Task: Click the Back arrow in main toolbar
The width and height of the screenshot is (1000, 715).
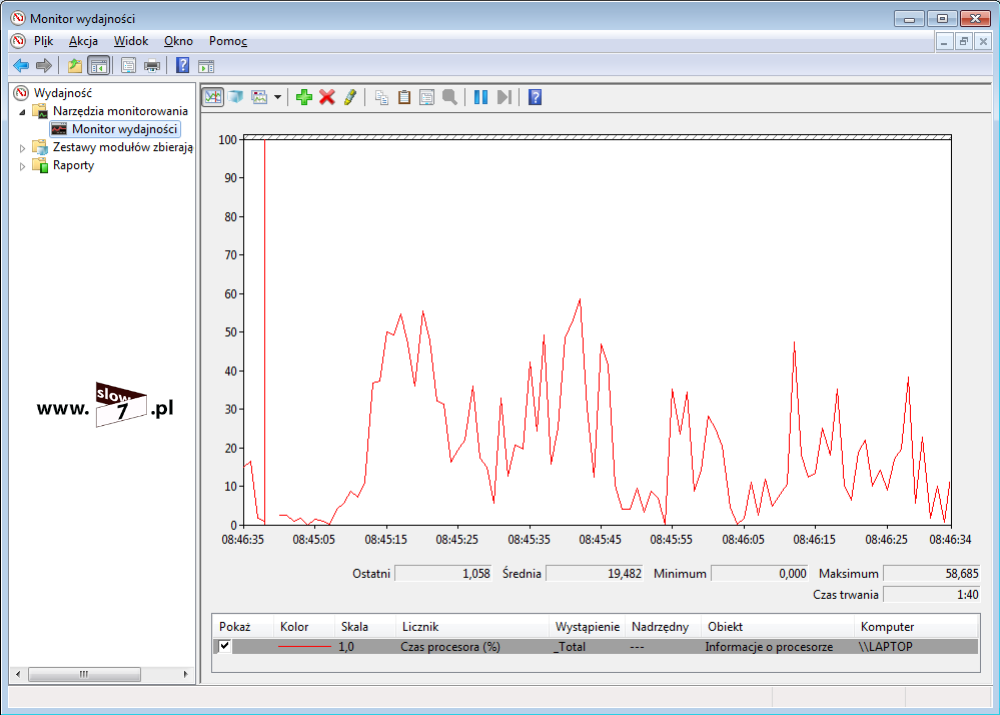Action: tap(21, 65)
